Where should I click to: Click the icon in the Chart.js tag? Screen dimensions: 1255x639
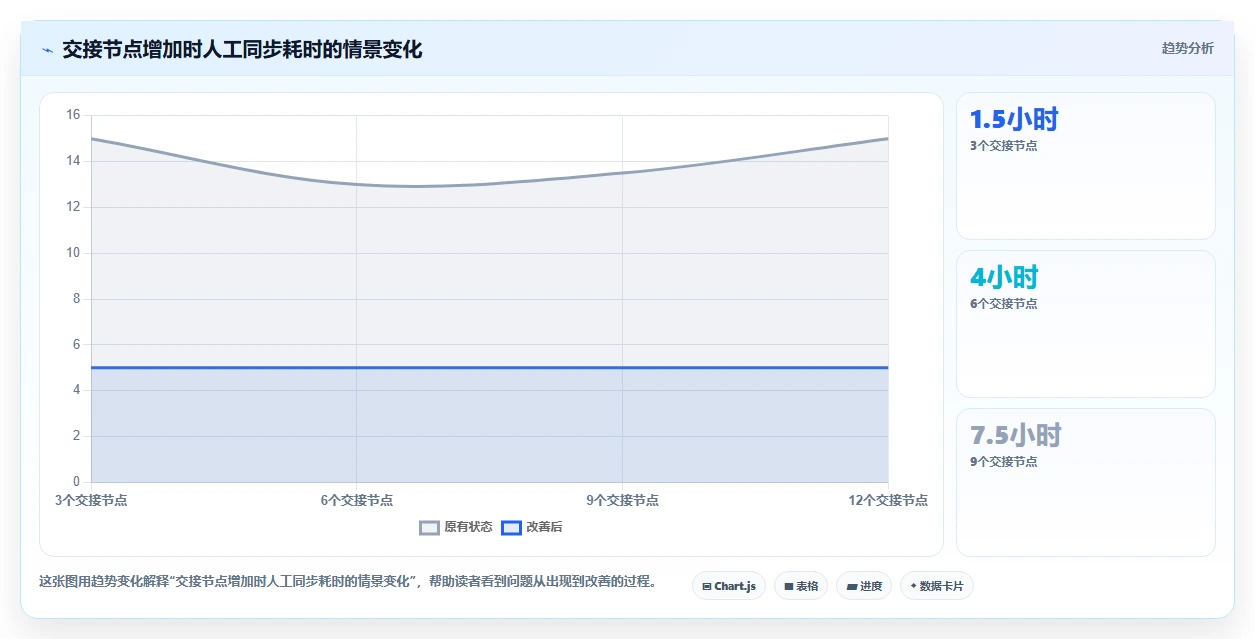tap(707, 587)
